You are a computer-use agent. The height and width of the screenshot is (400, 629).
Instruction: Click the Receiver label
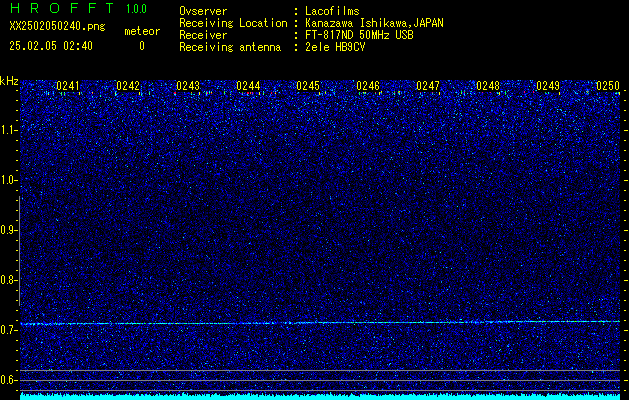pyautogui.click(x=203, y=35)
